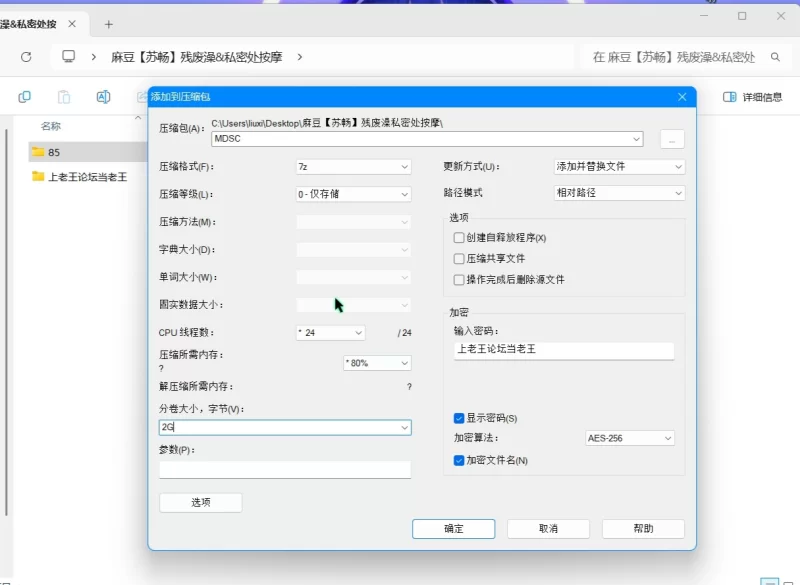800x585 pixels.
Task: Click the password input field
Action: [564, 350]
